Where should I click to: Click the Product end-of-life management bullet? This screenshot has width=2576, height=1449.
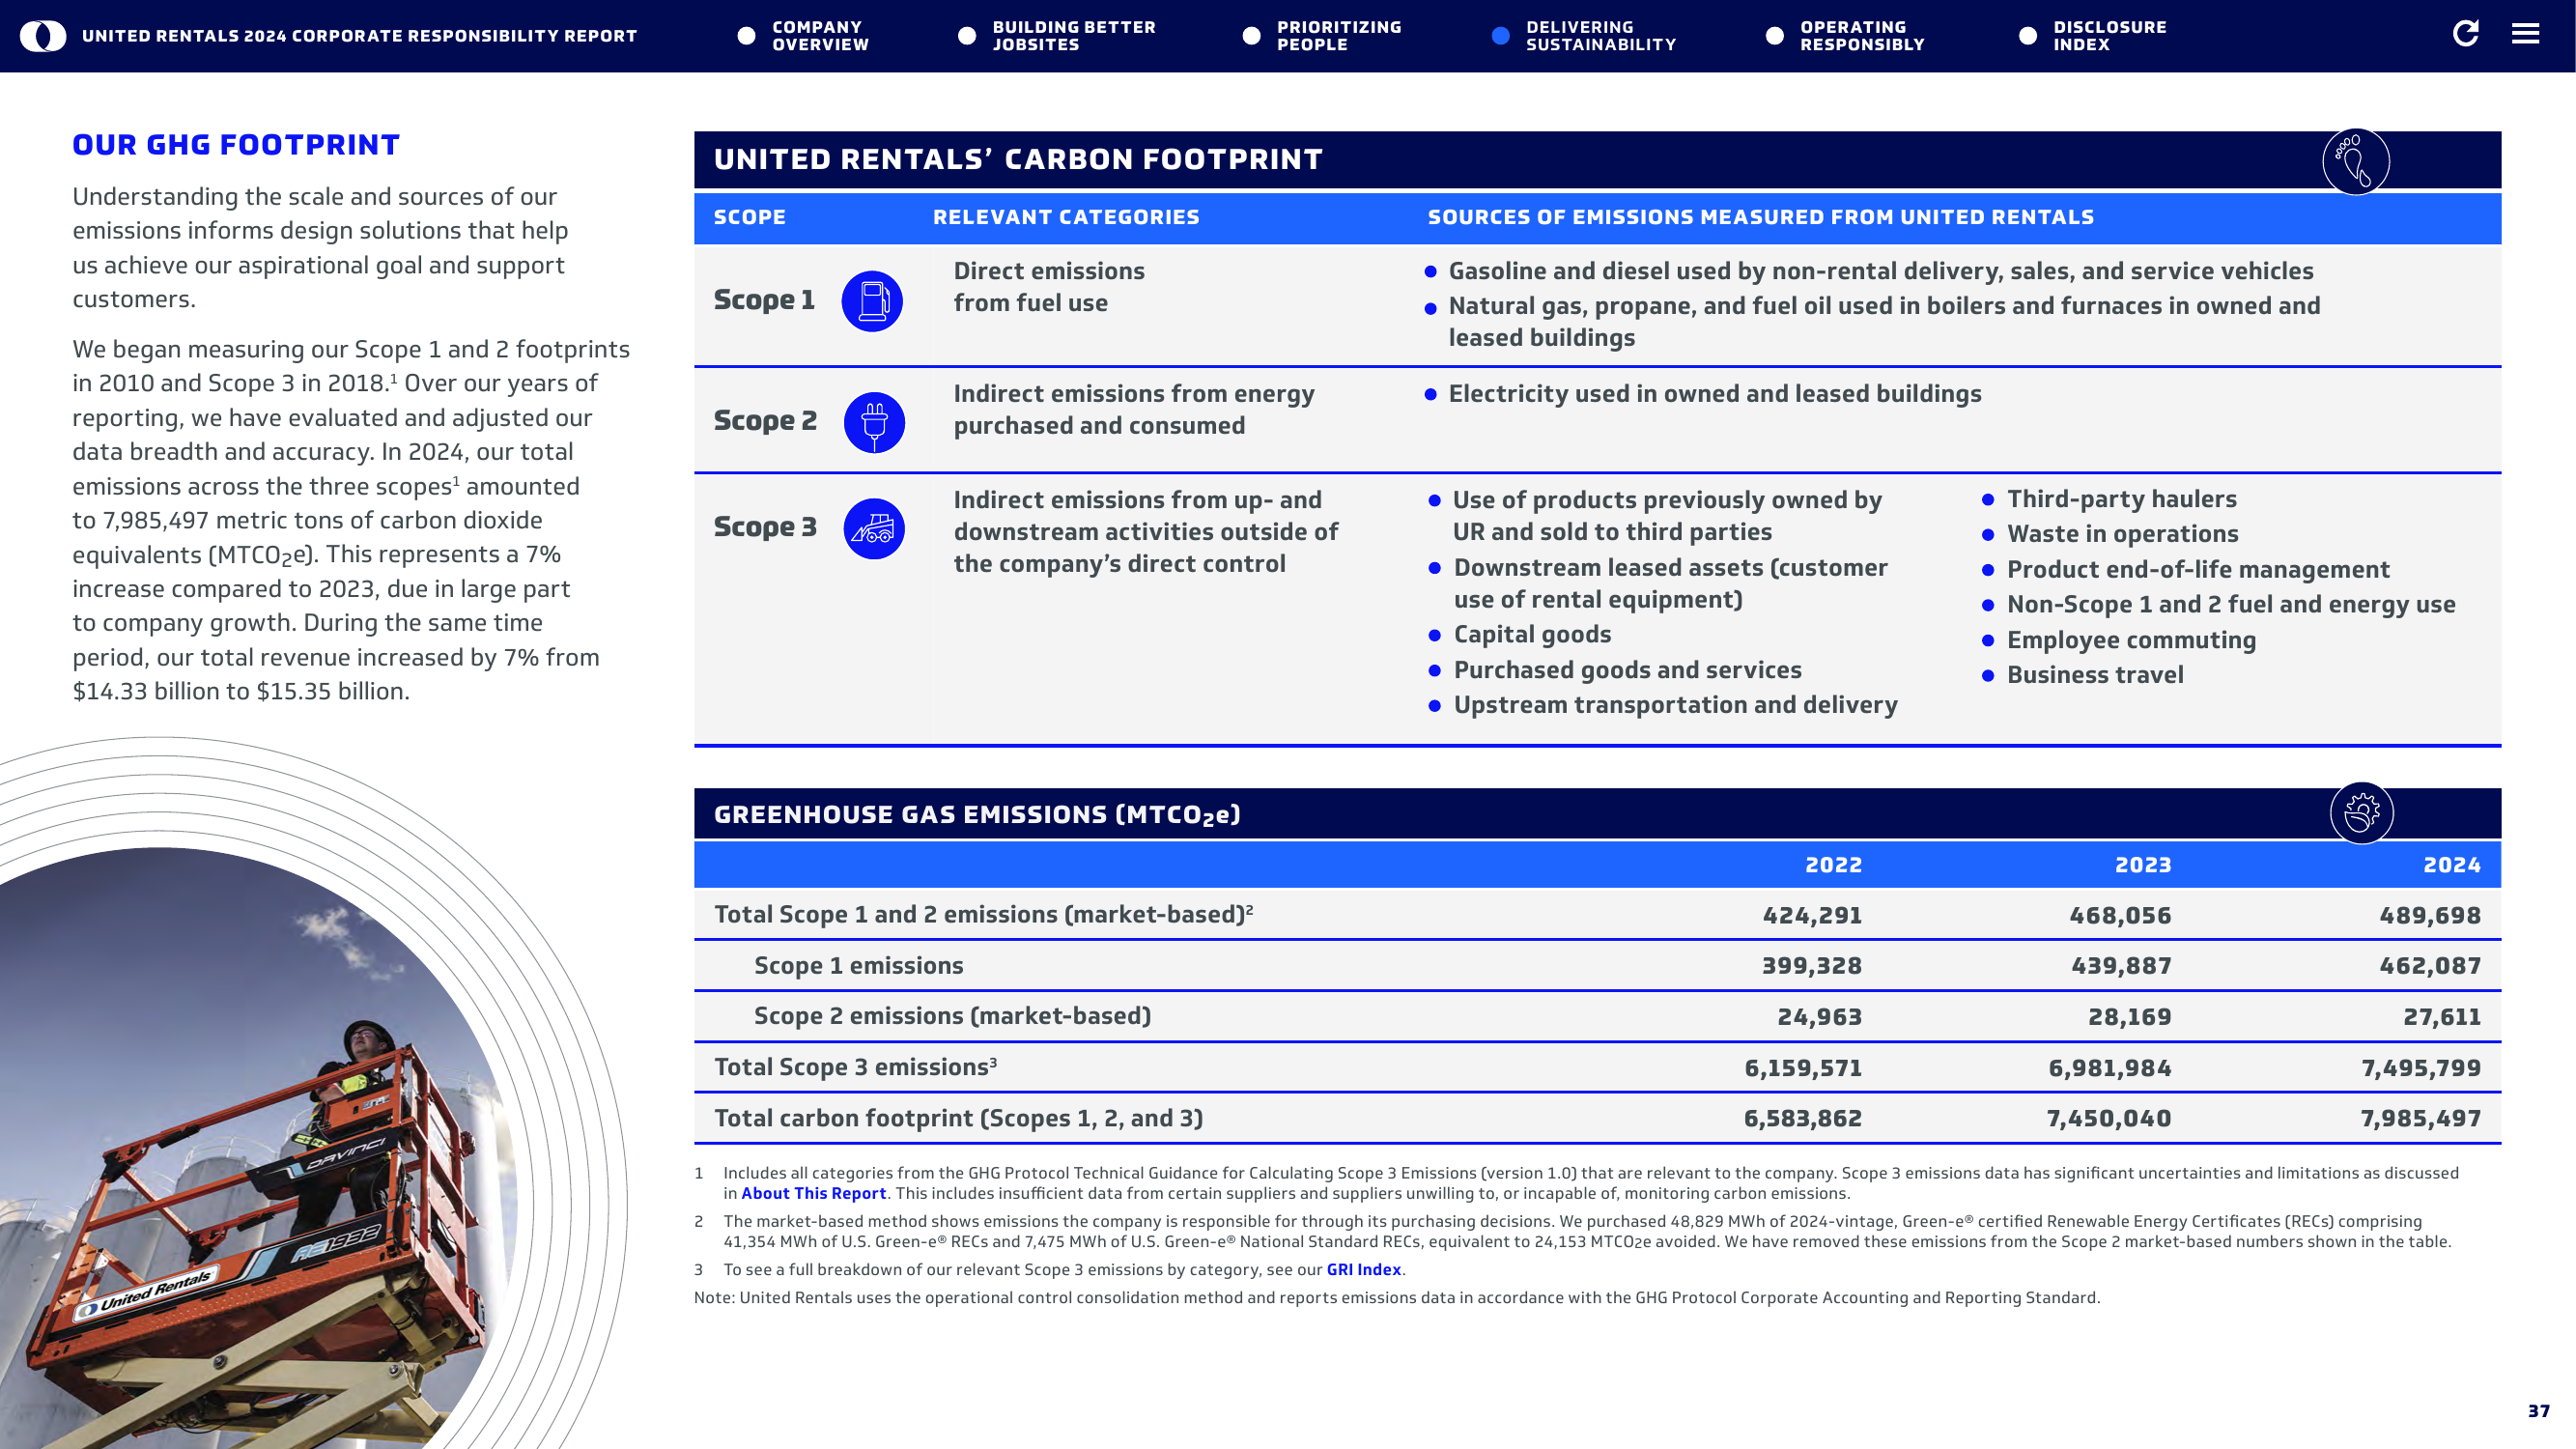point(2198,570)
